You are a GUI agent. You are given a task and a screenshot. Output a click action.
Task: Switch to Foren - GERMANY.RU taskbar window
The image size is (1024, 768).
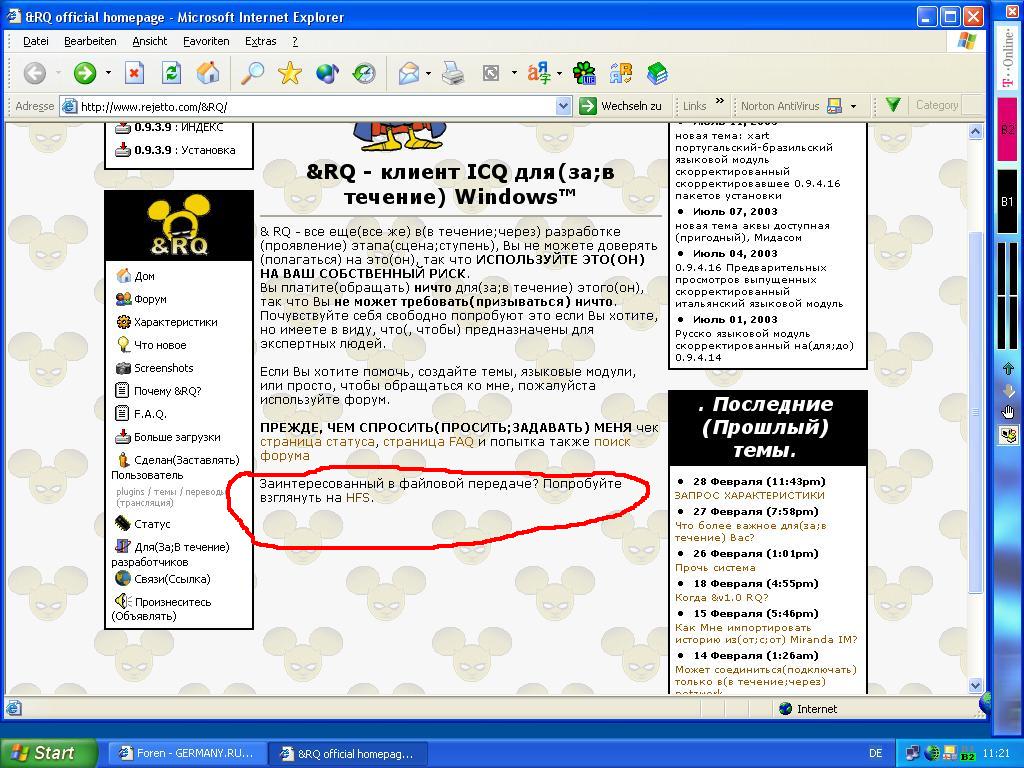tap(186, 753)
